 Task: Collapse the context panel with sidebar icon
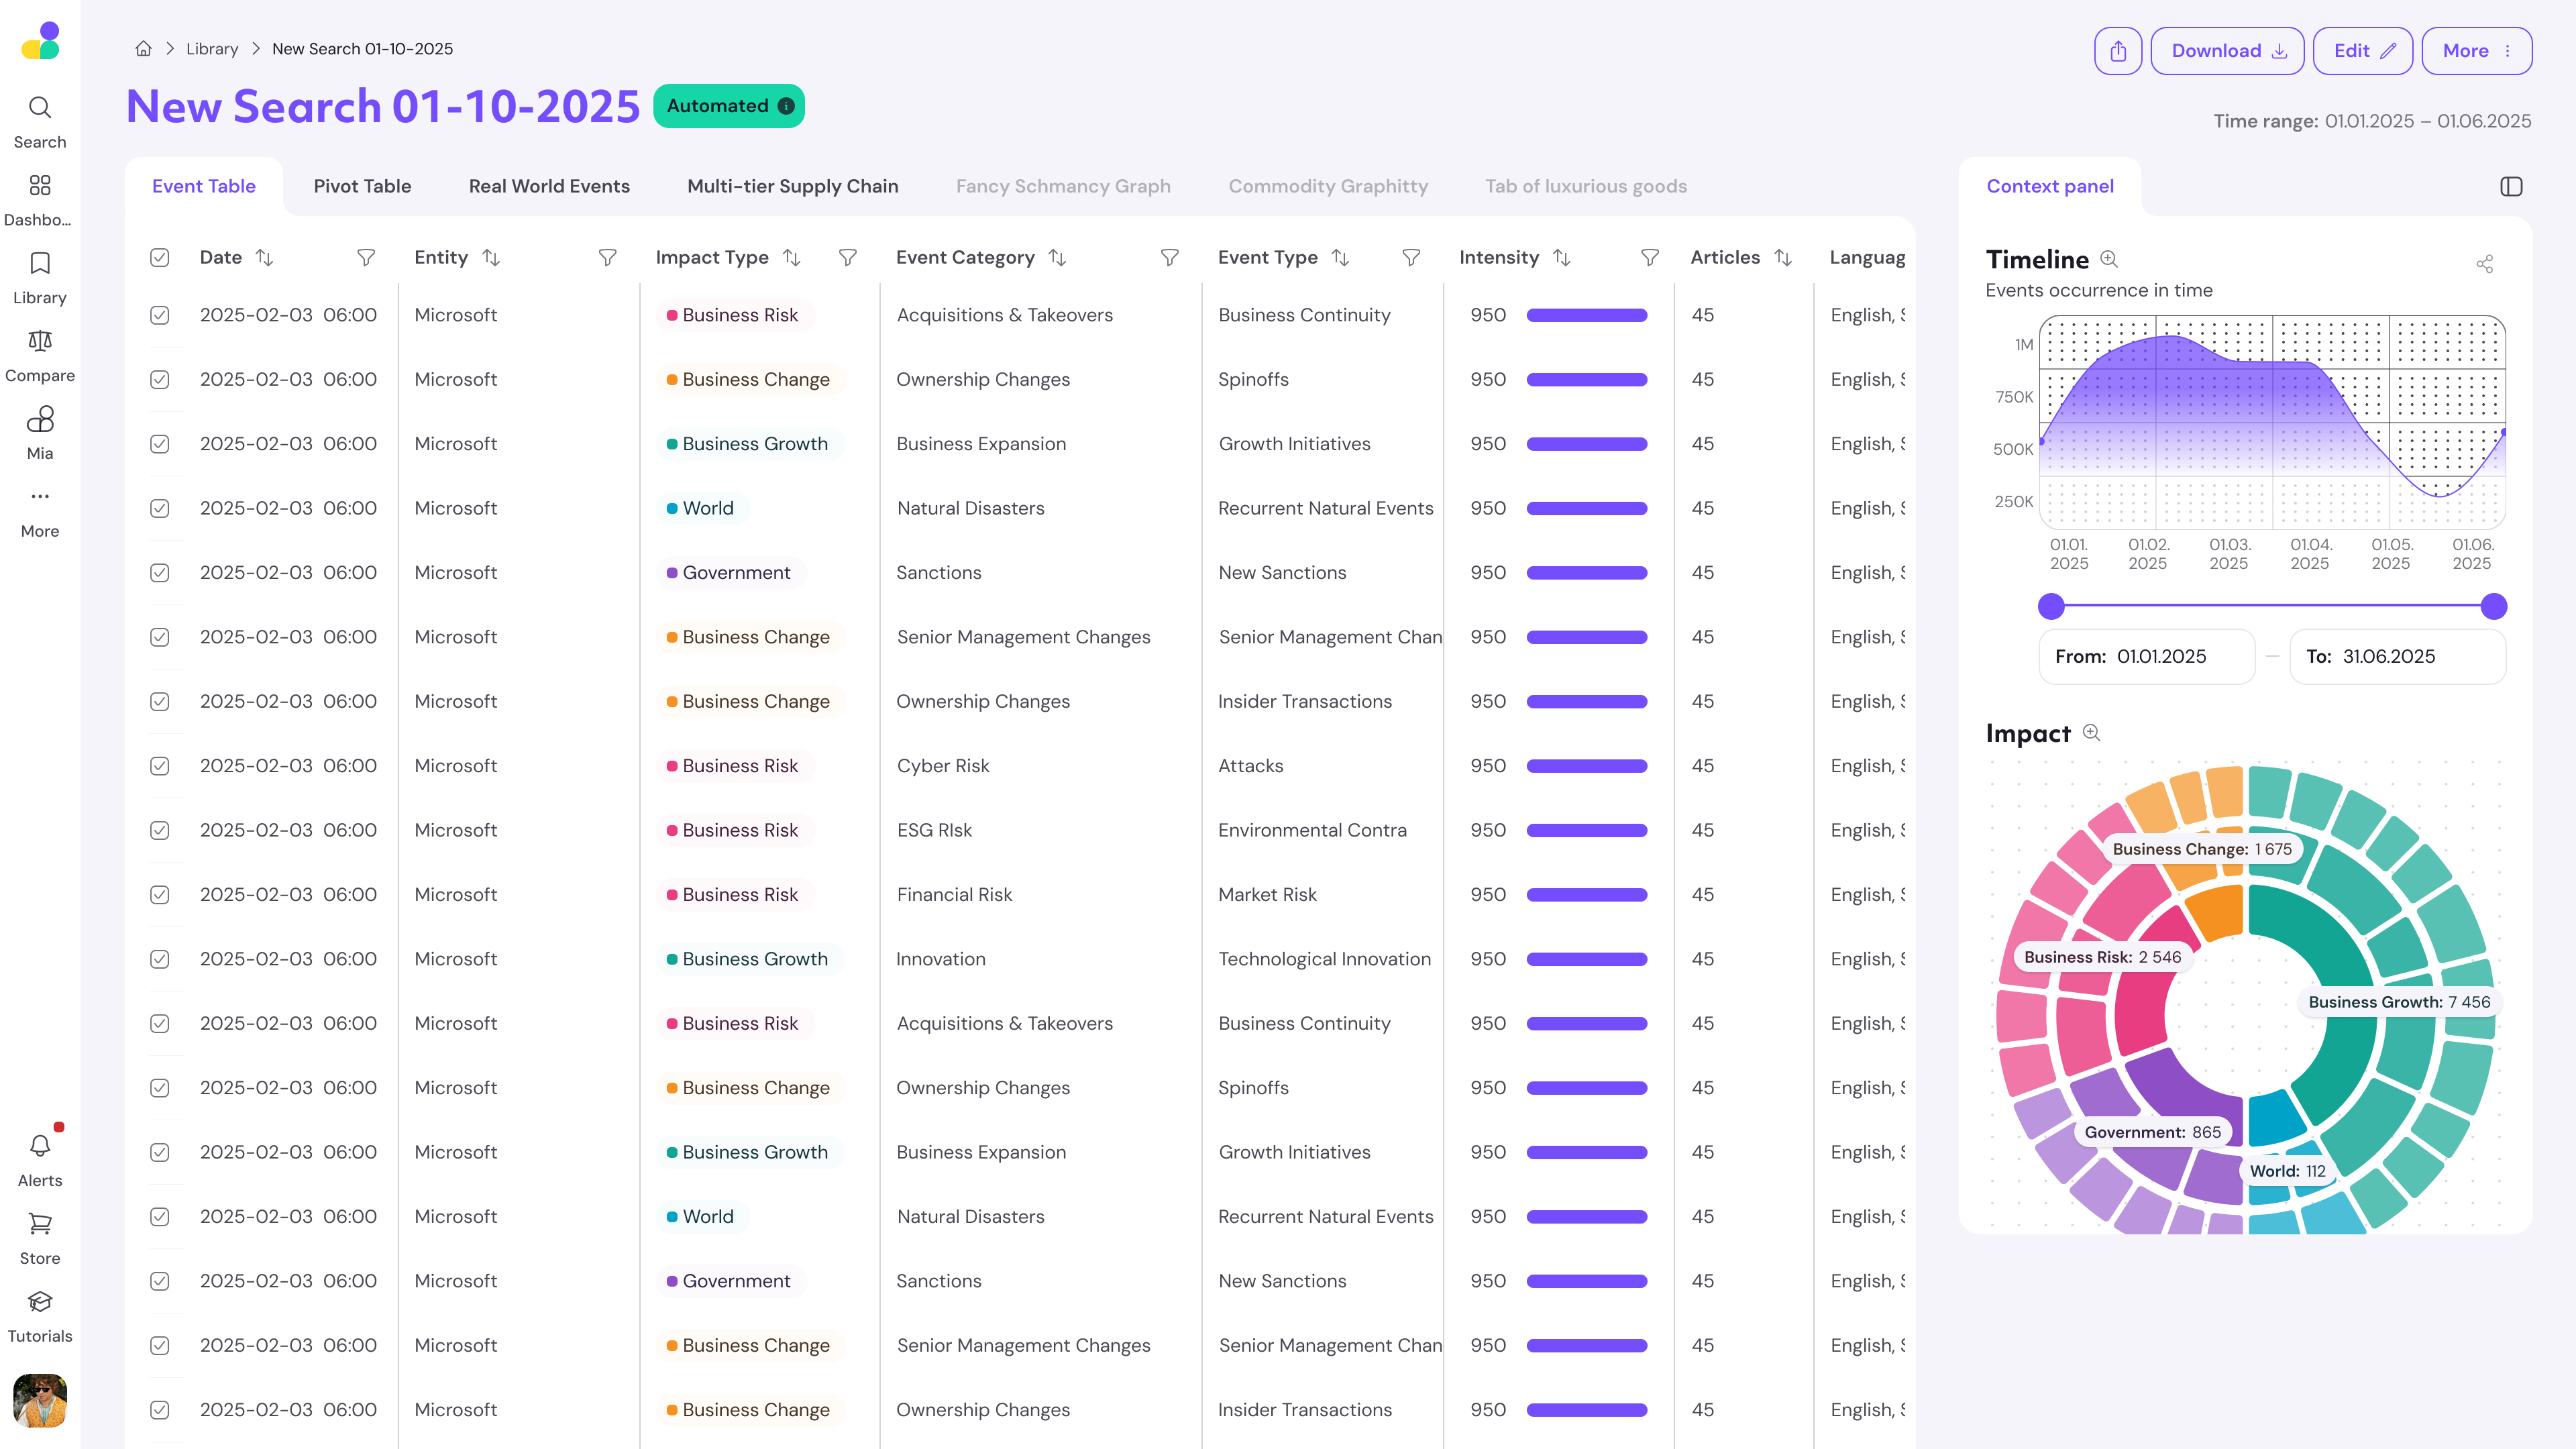pos(2510,187)
